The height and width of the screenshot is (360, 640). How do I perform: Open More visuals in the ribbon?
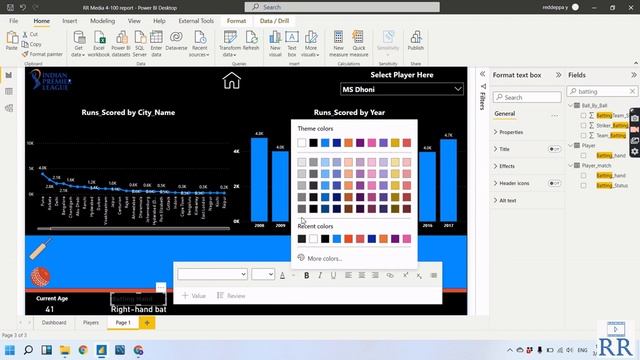coord(311,43)
